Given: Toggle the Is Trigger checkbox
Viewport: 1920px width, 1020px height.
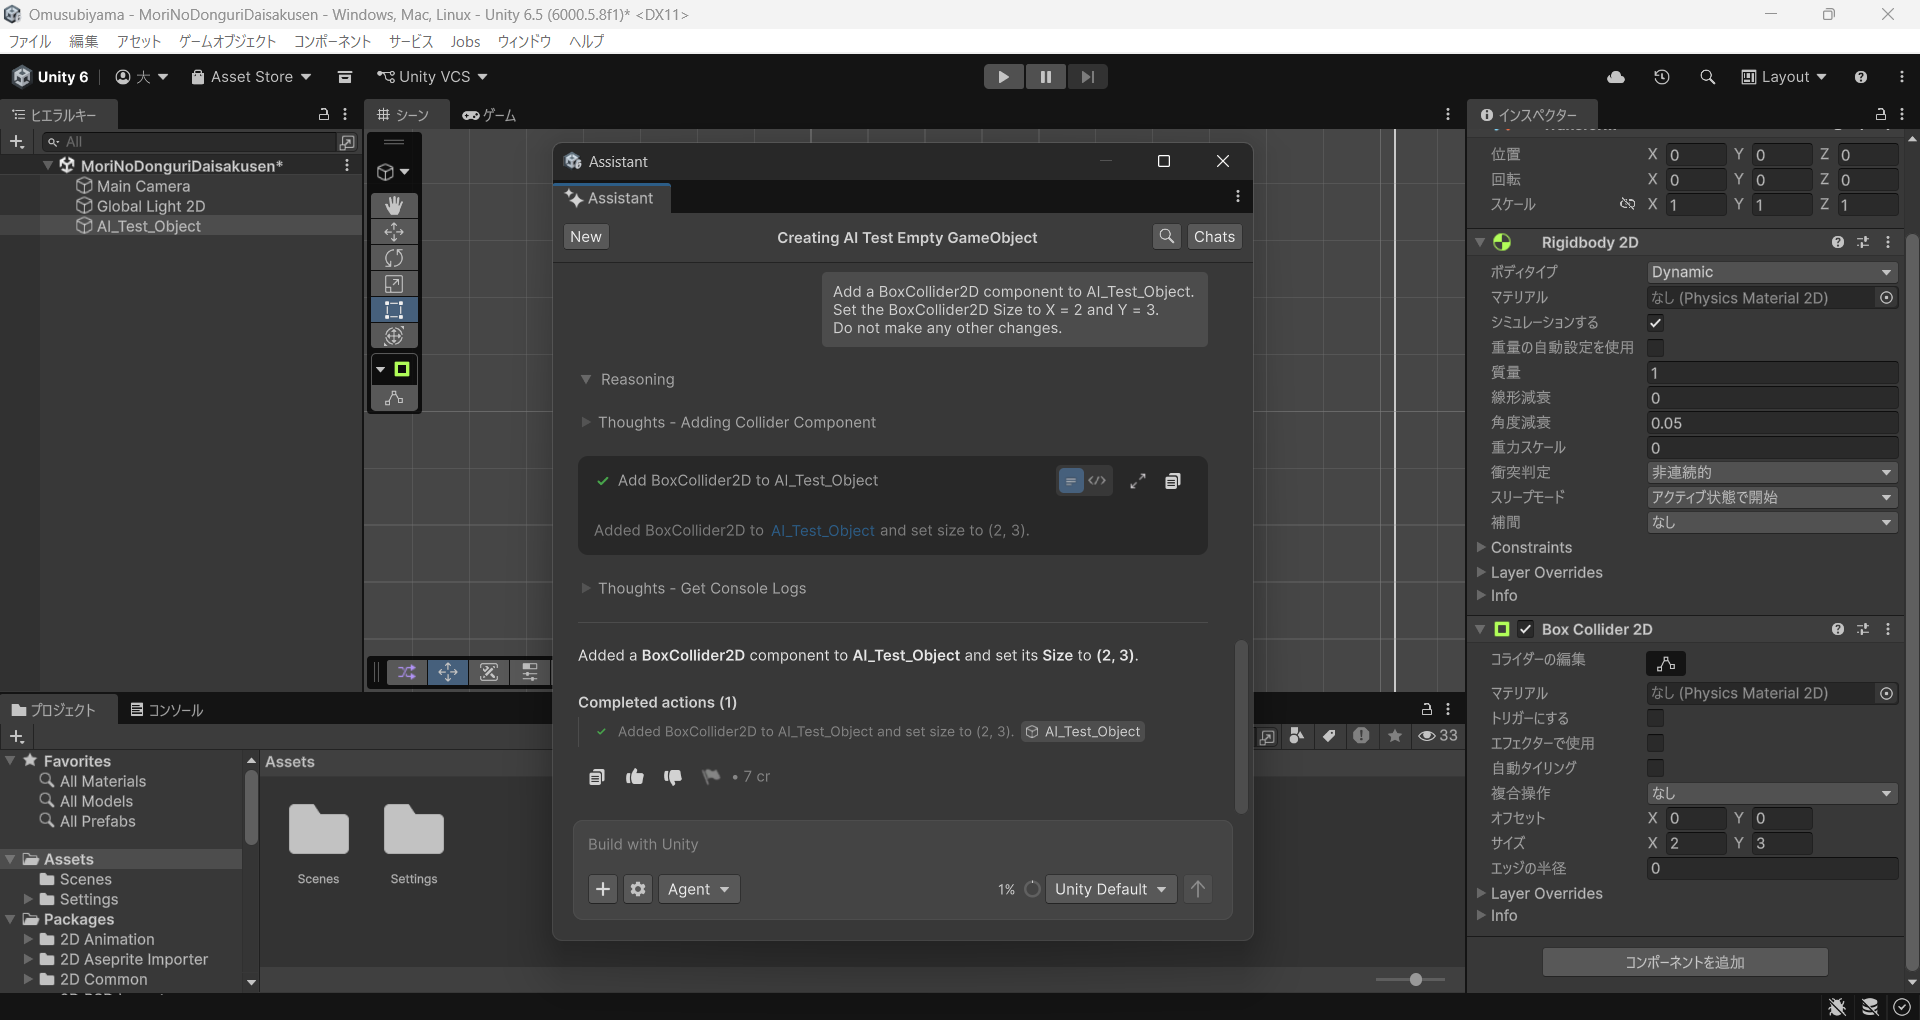Looking at the screenshot, I should [x=1656, y=718].
